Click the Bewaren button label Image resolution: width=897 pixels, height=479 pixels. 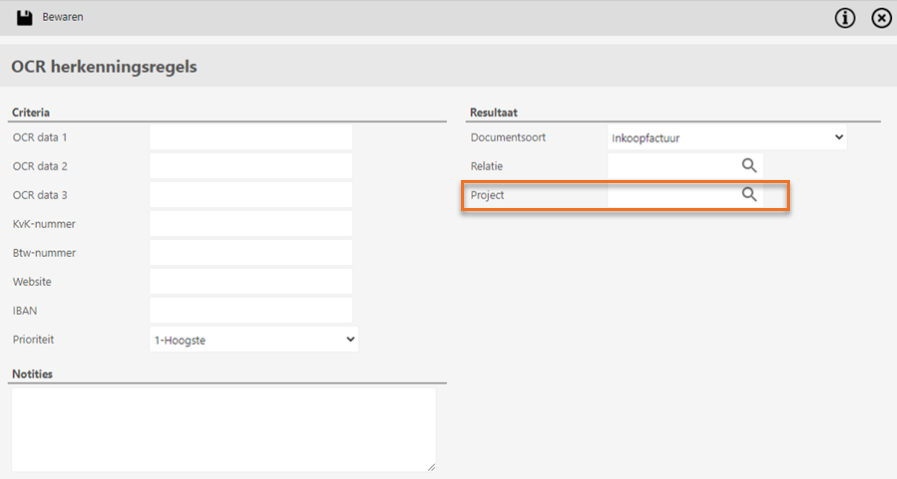[x=63, y=17]
